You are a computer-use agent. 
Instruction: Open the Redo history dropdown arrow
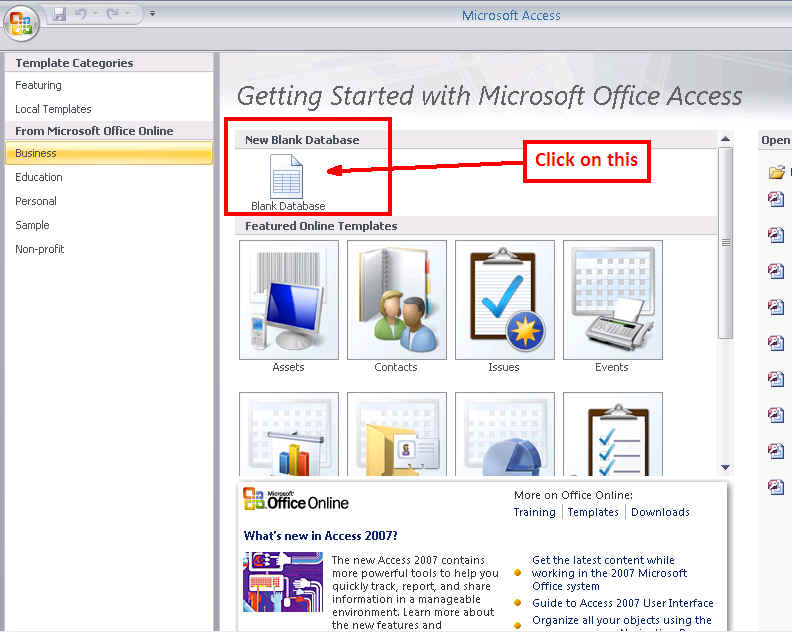127,14
